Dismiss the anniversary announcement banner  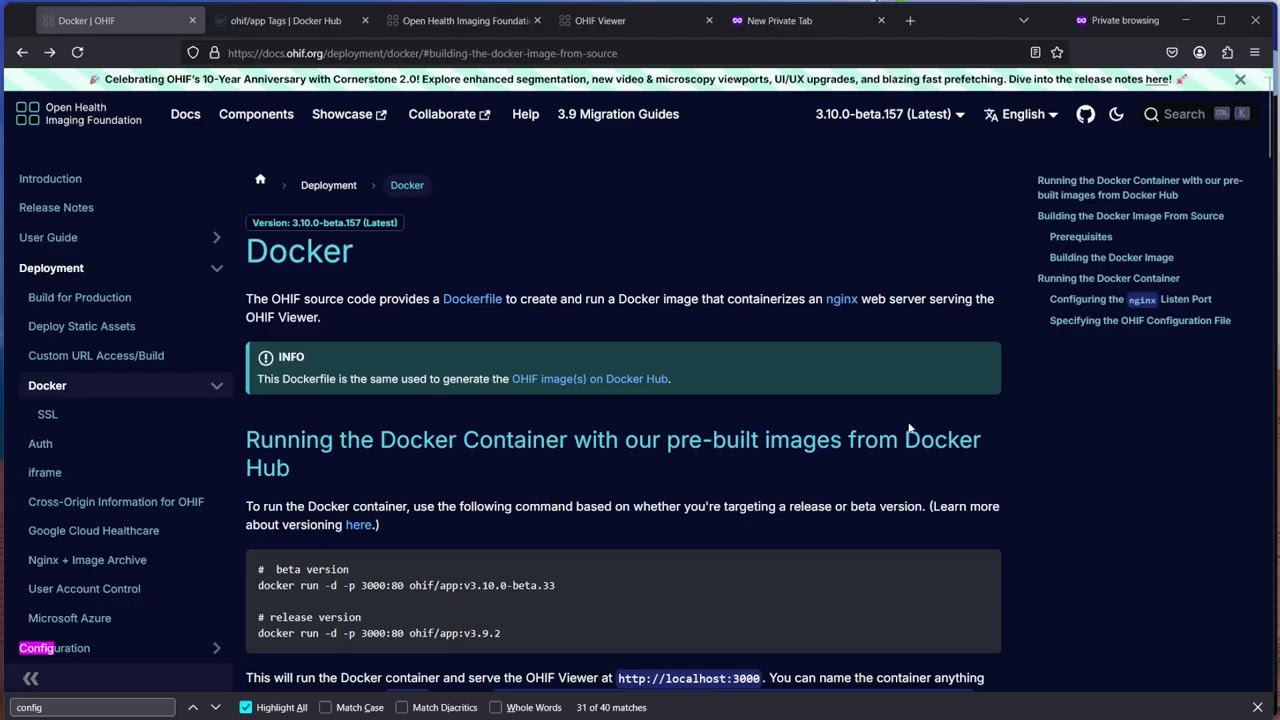click(1240, 79)
